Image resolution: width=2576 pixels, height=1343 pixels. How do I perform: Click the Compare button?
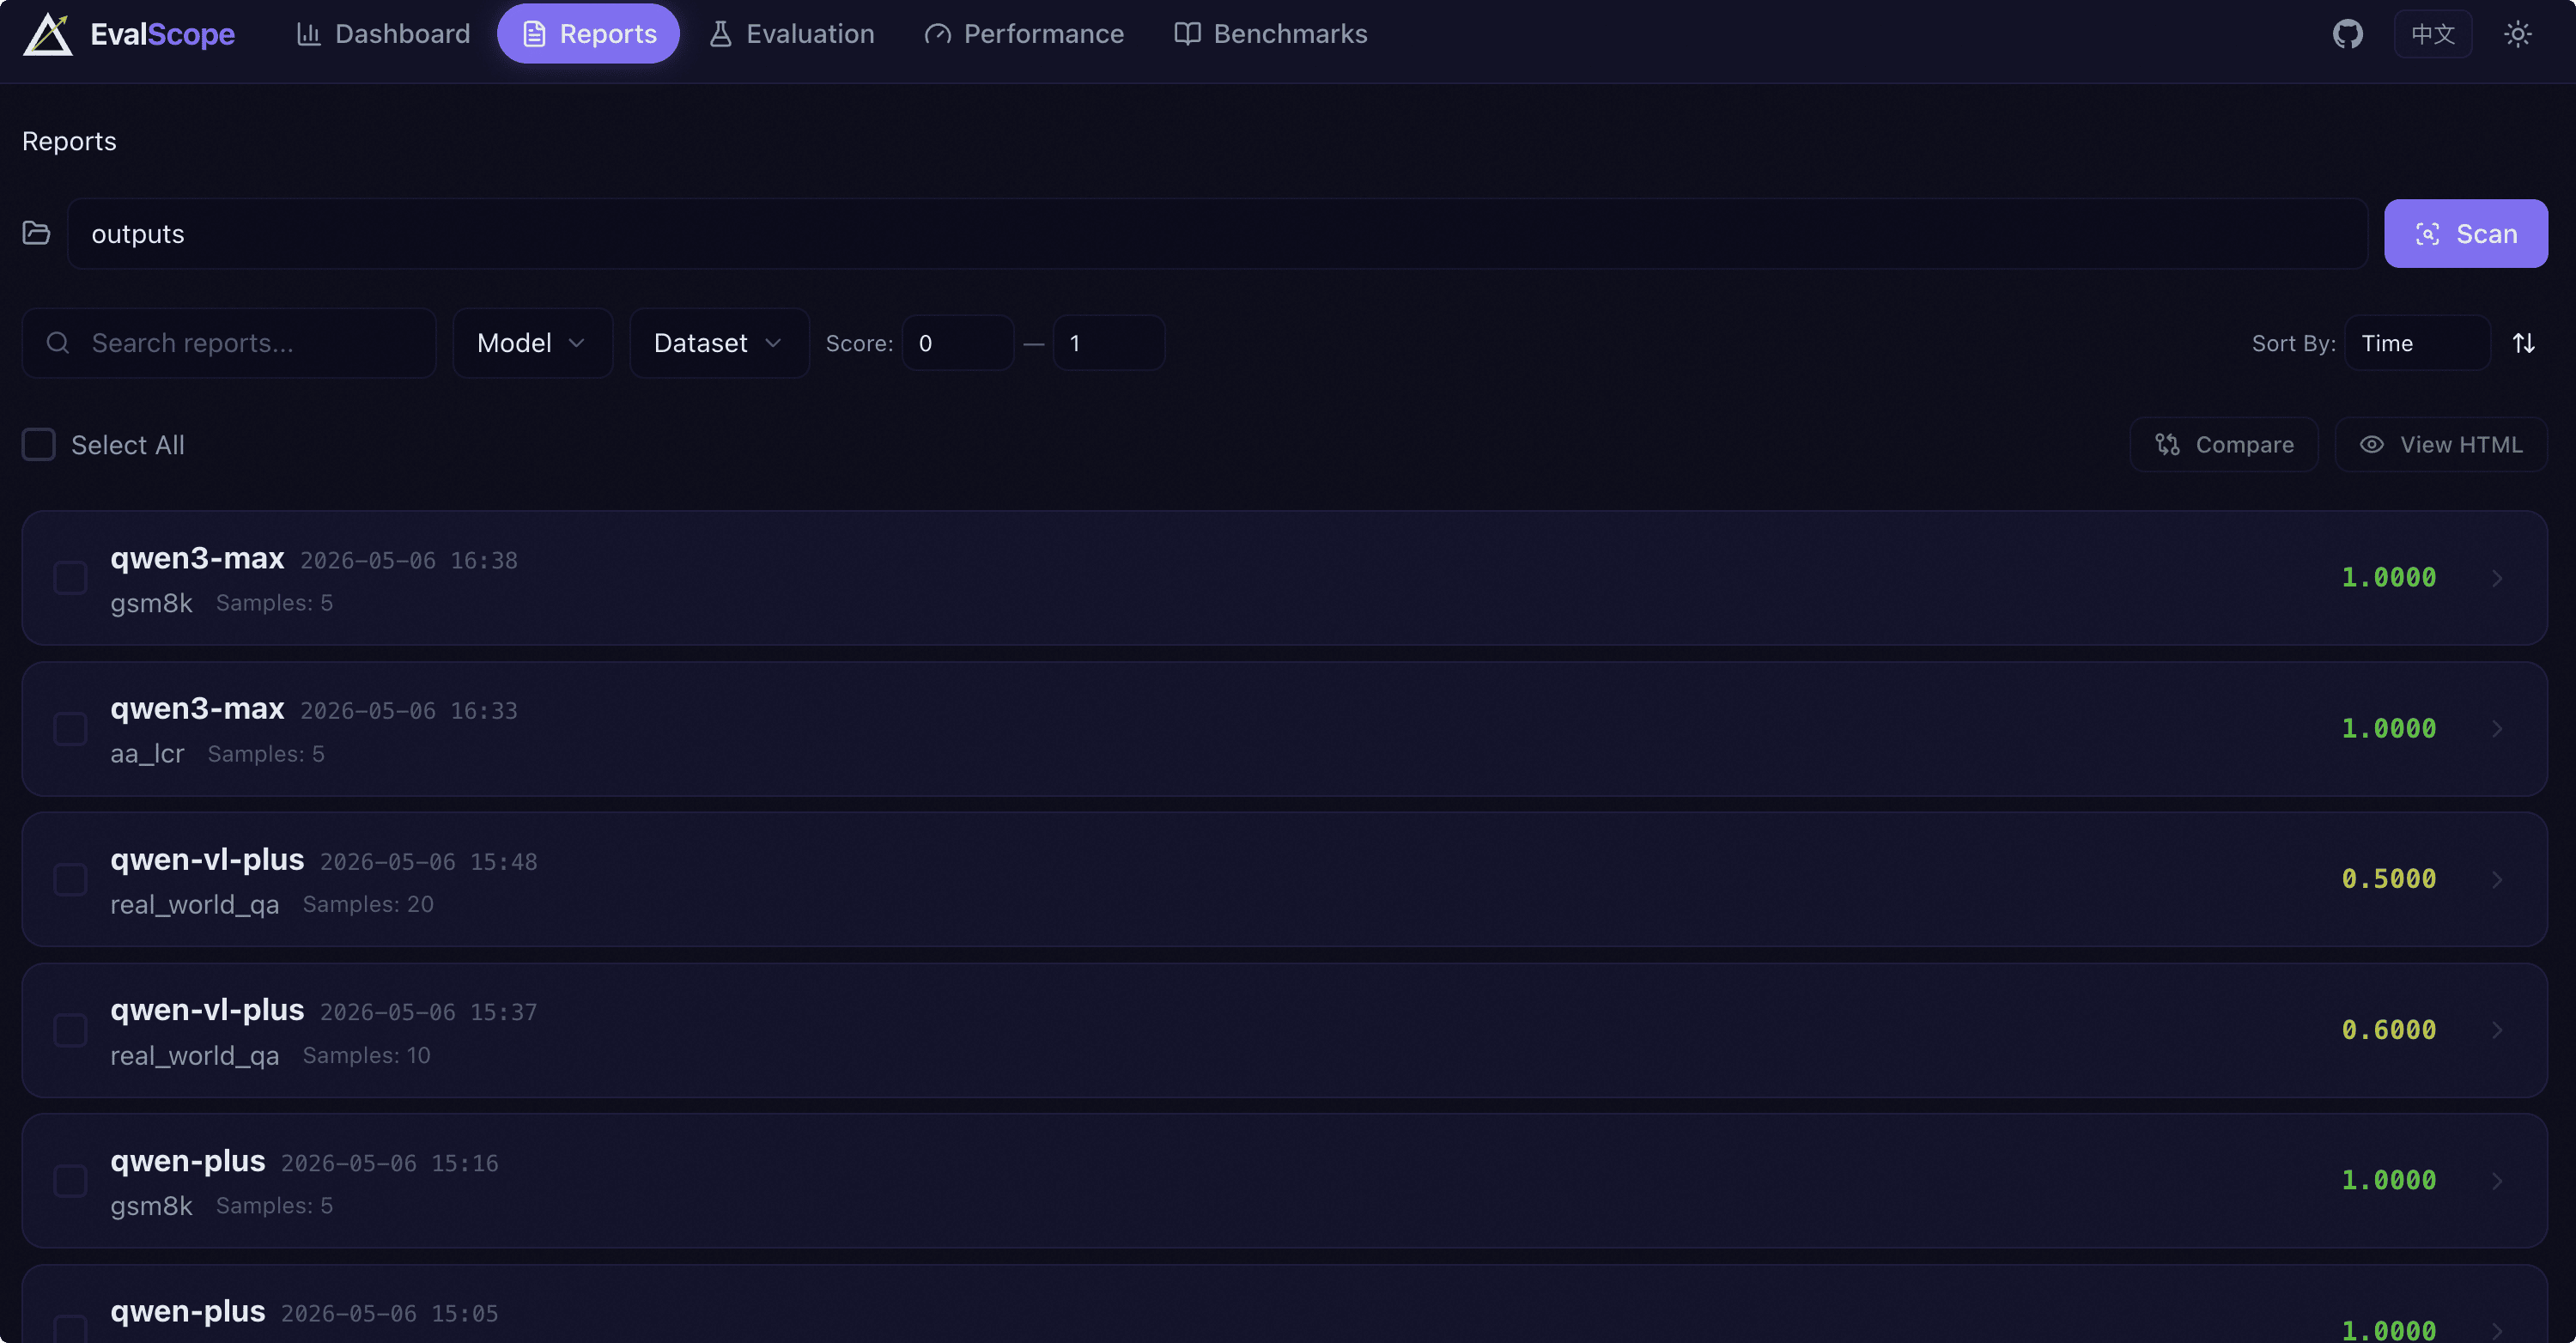2224,444
